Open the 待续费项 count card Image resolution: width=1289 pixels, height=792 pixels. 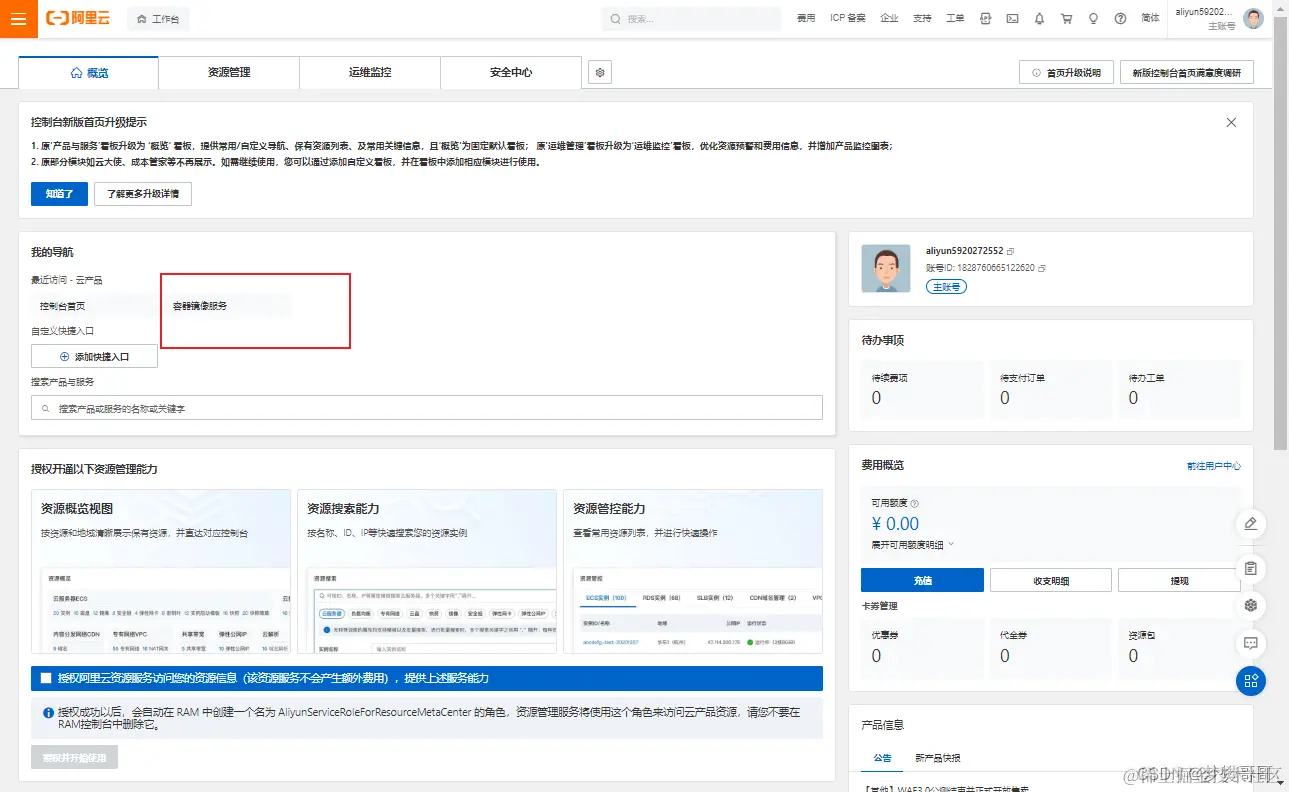click(x=922, y=389)
